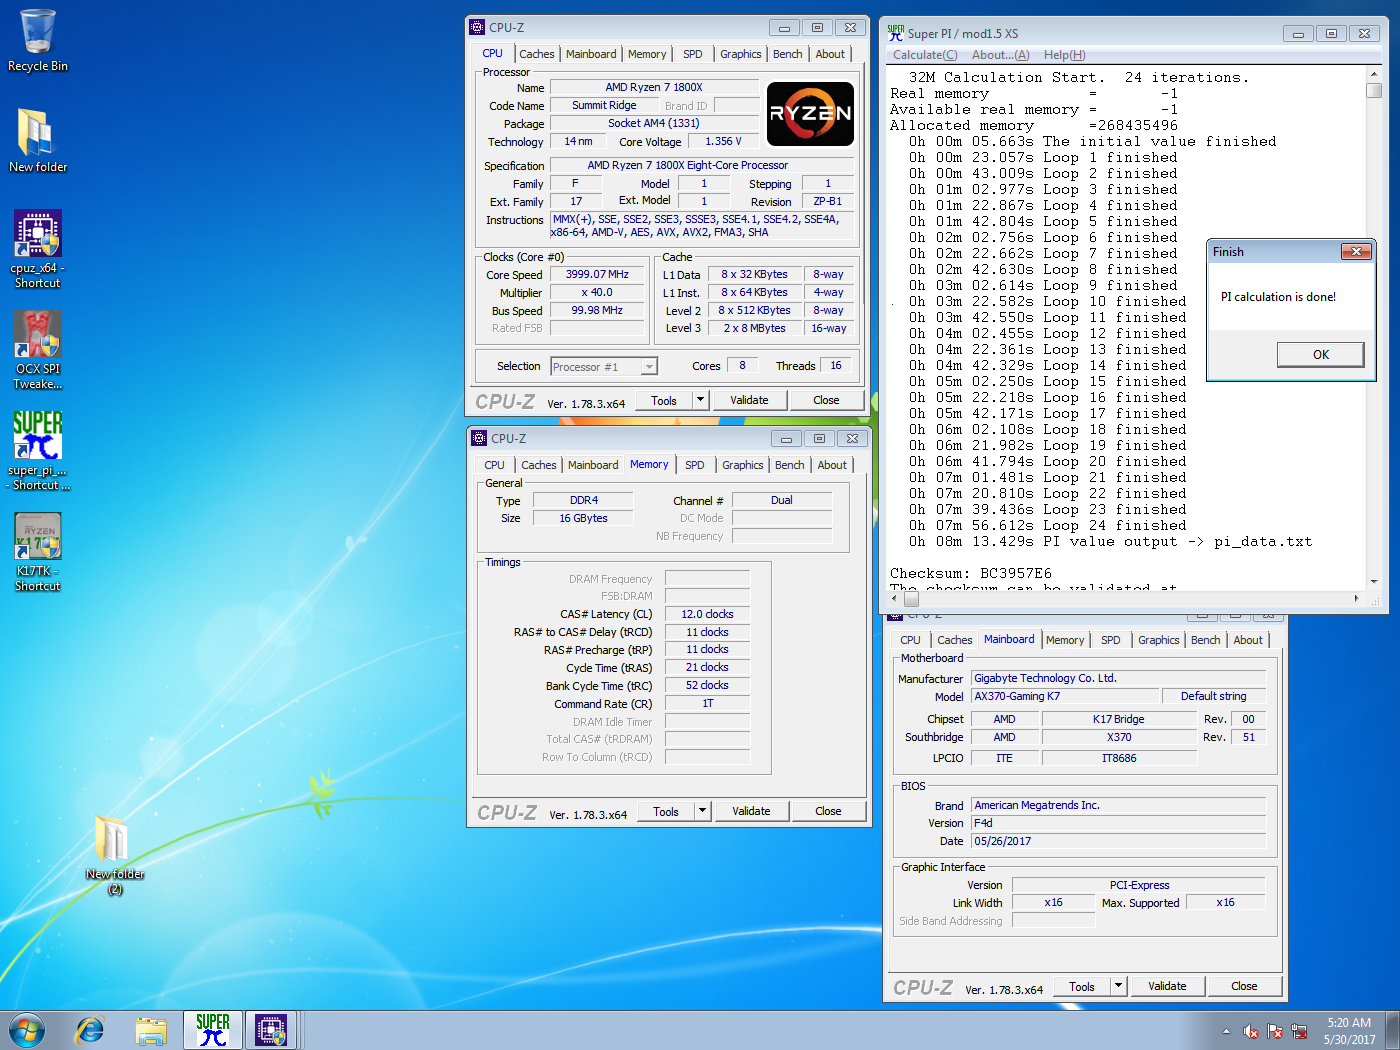1400x1050 pixels.
Task: Open Bench tab in the Memory CPU-Z window
Action: pyautogui.click(x=790, y=465)
